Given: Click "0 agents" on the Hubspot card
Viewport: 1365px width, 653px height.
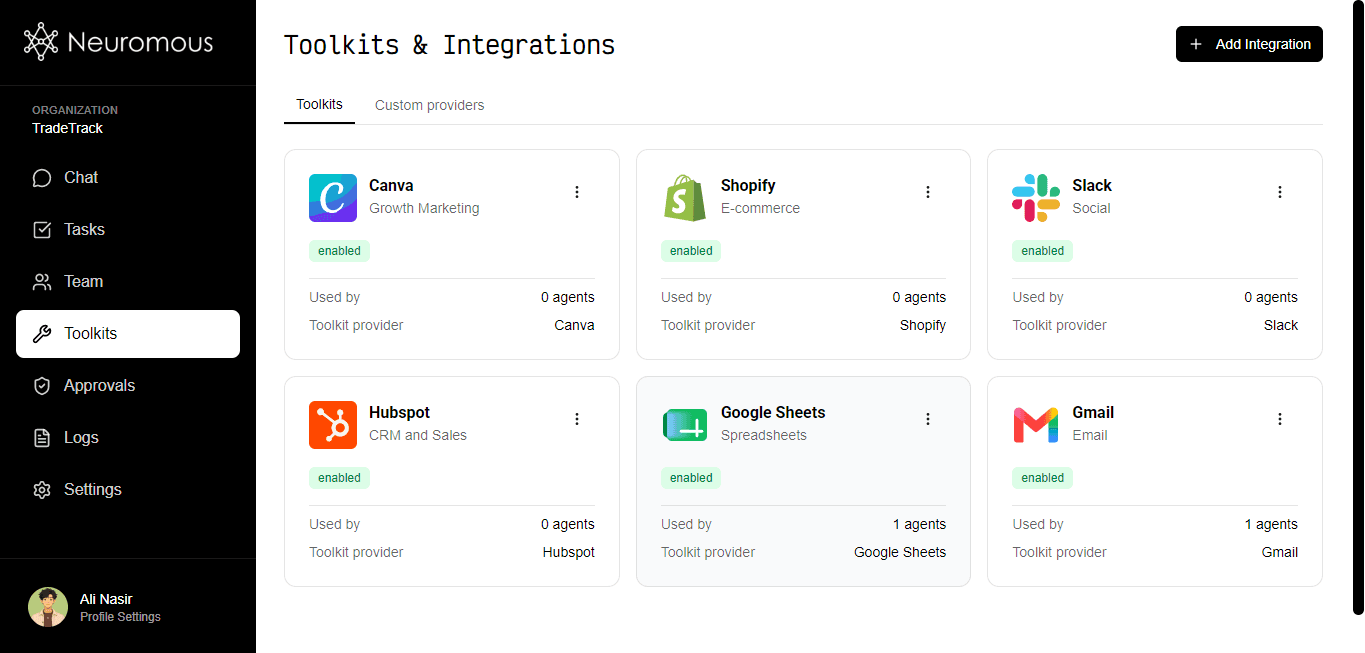Looking at the screenshot, I should click(x=568, y=524).
